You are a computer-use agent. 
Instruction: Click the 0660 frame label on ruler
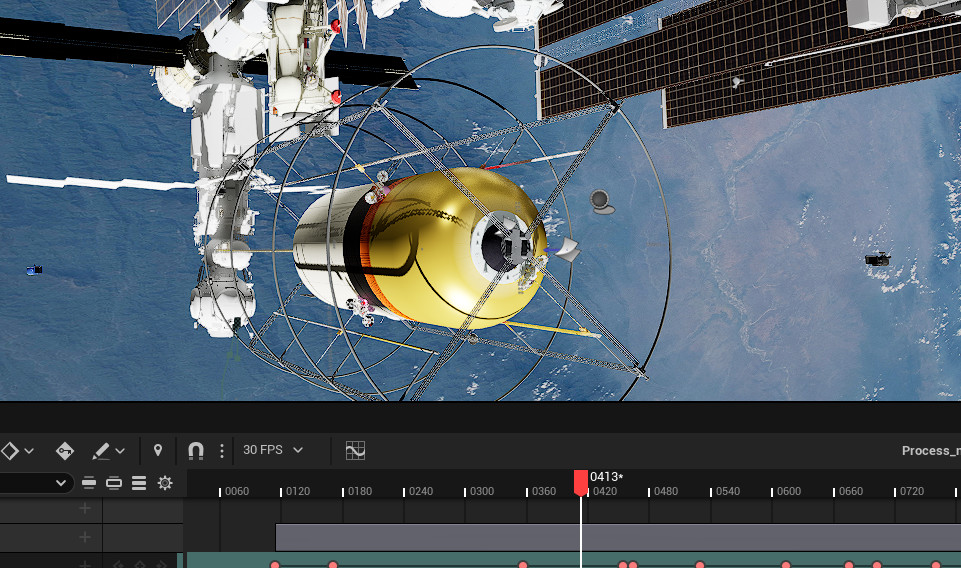[851, 491]
